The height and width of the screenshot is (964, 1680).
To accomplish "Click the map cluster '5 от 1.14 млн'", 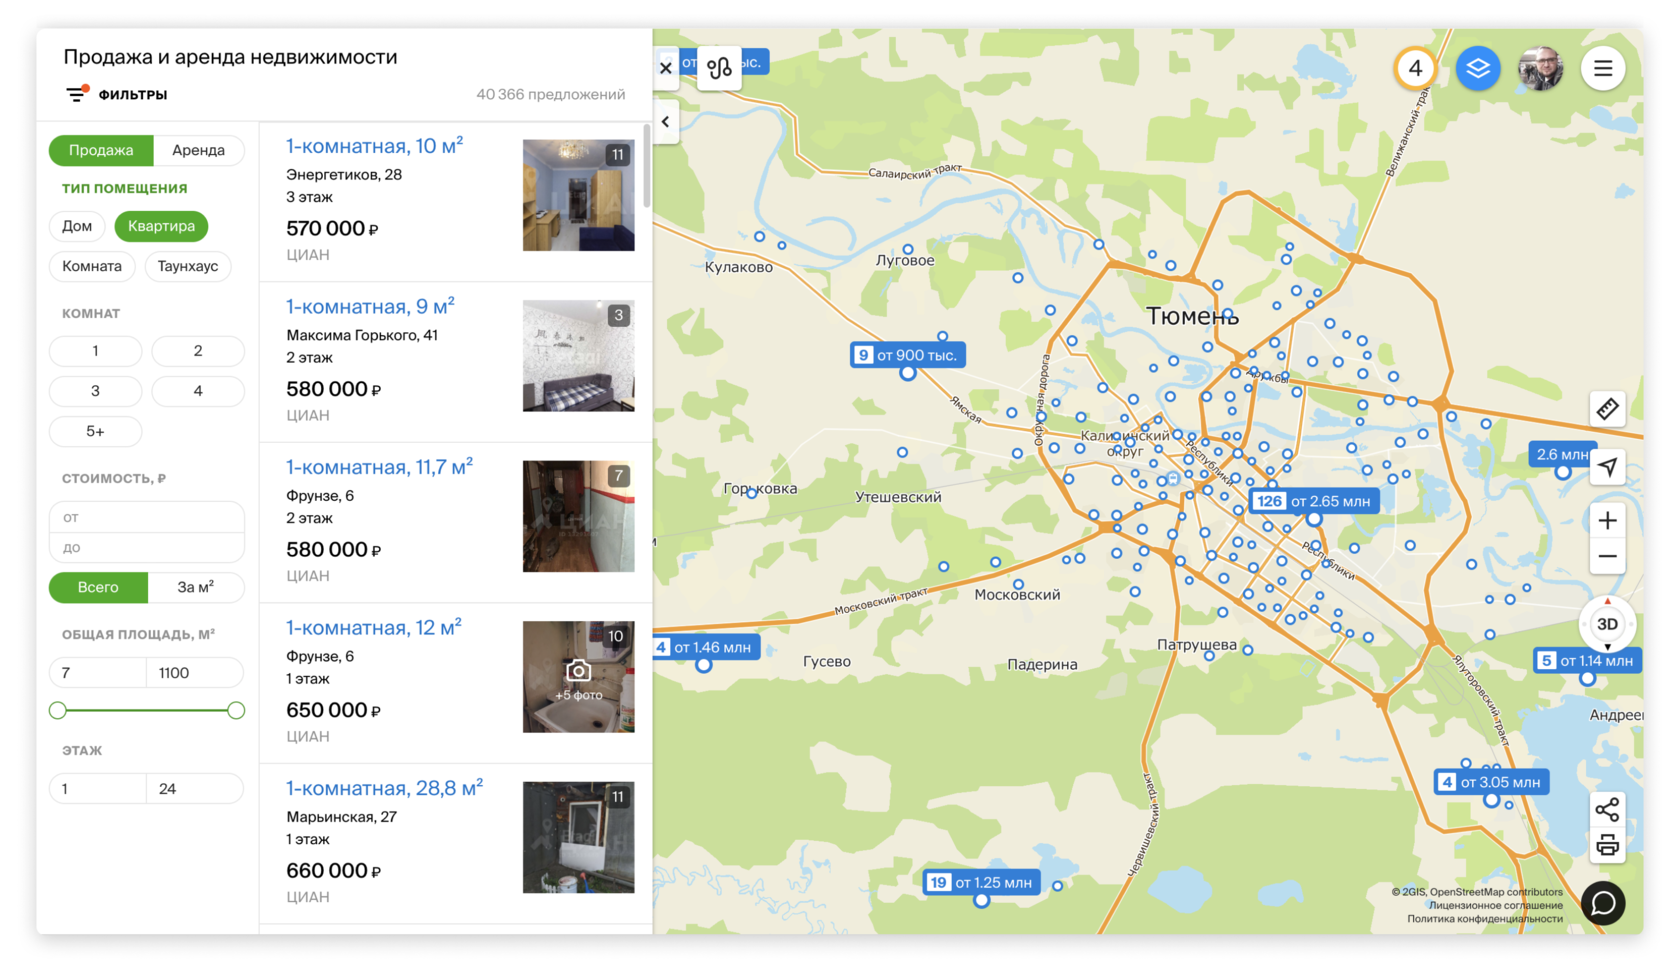I will click(x=1587, y=660).
